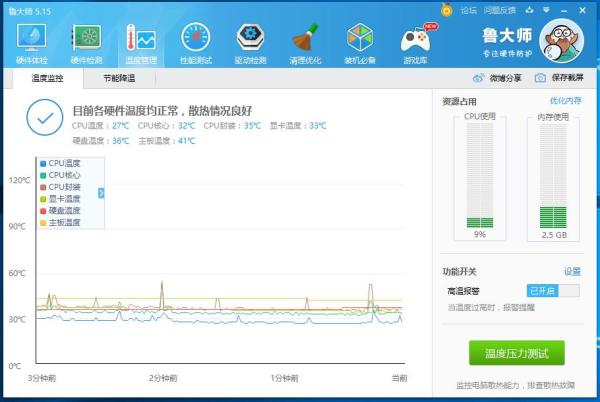Expand the chart legend with blue arrow
This screenshot has height=402, width=600.
point(101,193)
